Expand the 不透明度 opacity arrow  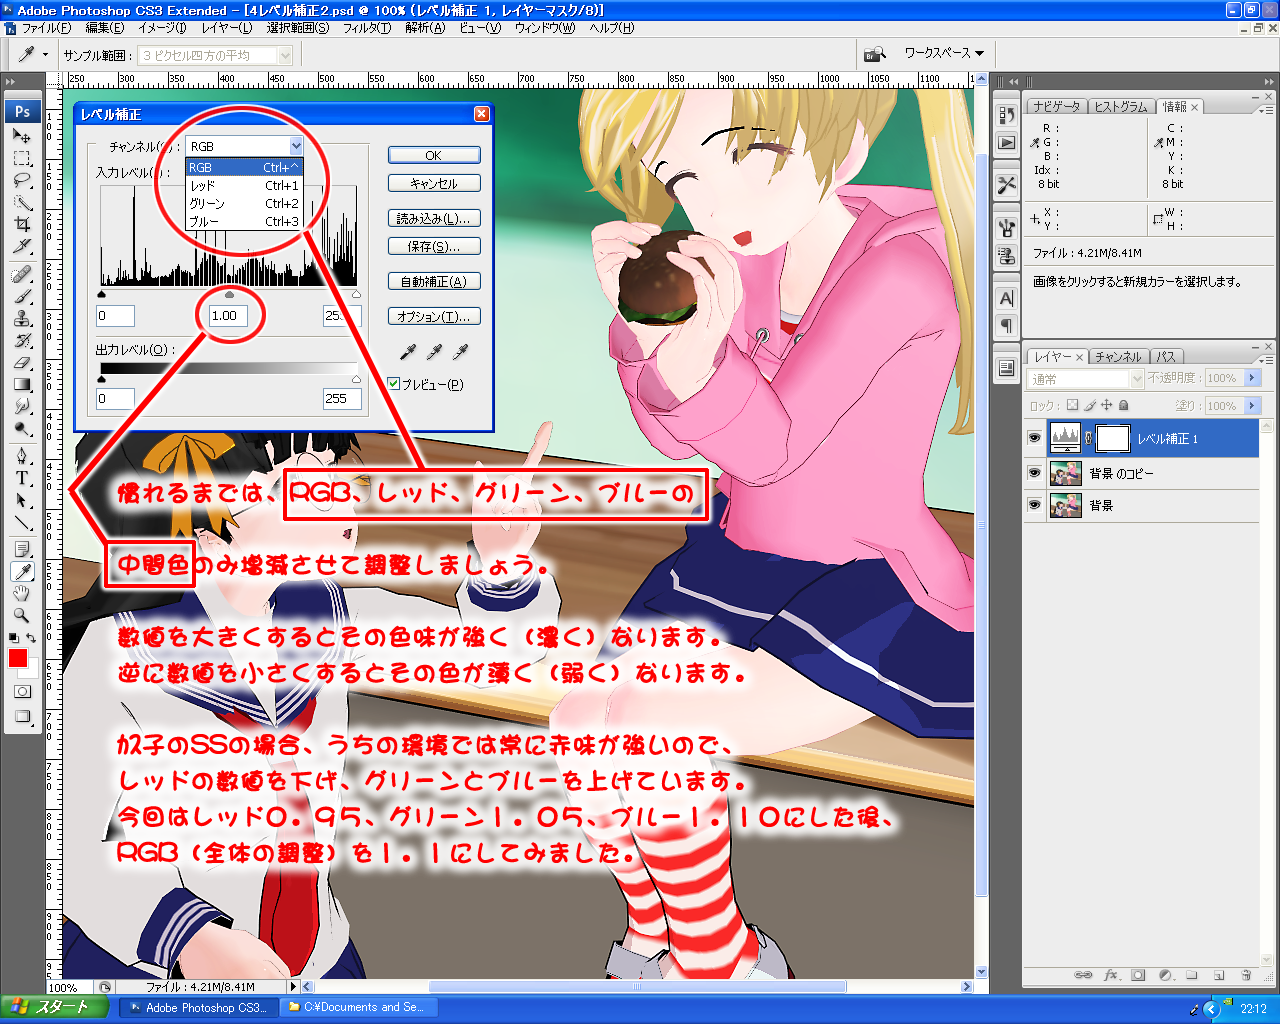[x=1252, y=378]
